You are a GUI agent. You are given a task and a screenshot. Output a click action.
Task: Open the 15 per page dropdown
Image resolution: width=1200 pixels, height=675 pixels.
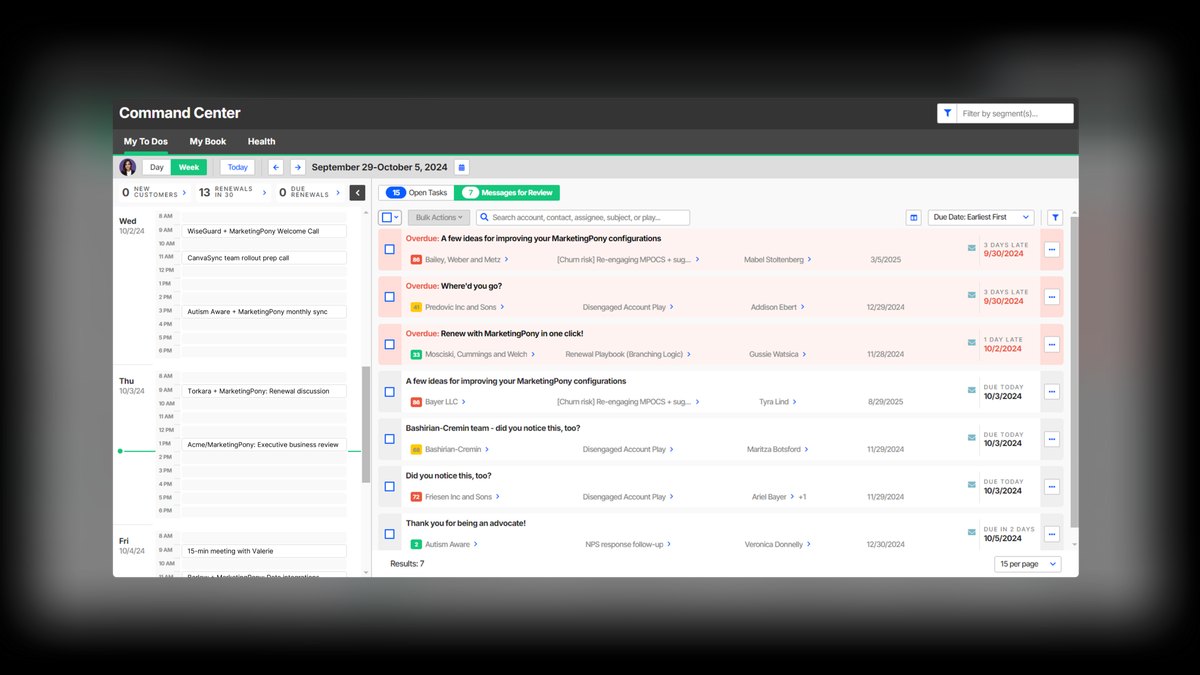pos(1028,564)
